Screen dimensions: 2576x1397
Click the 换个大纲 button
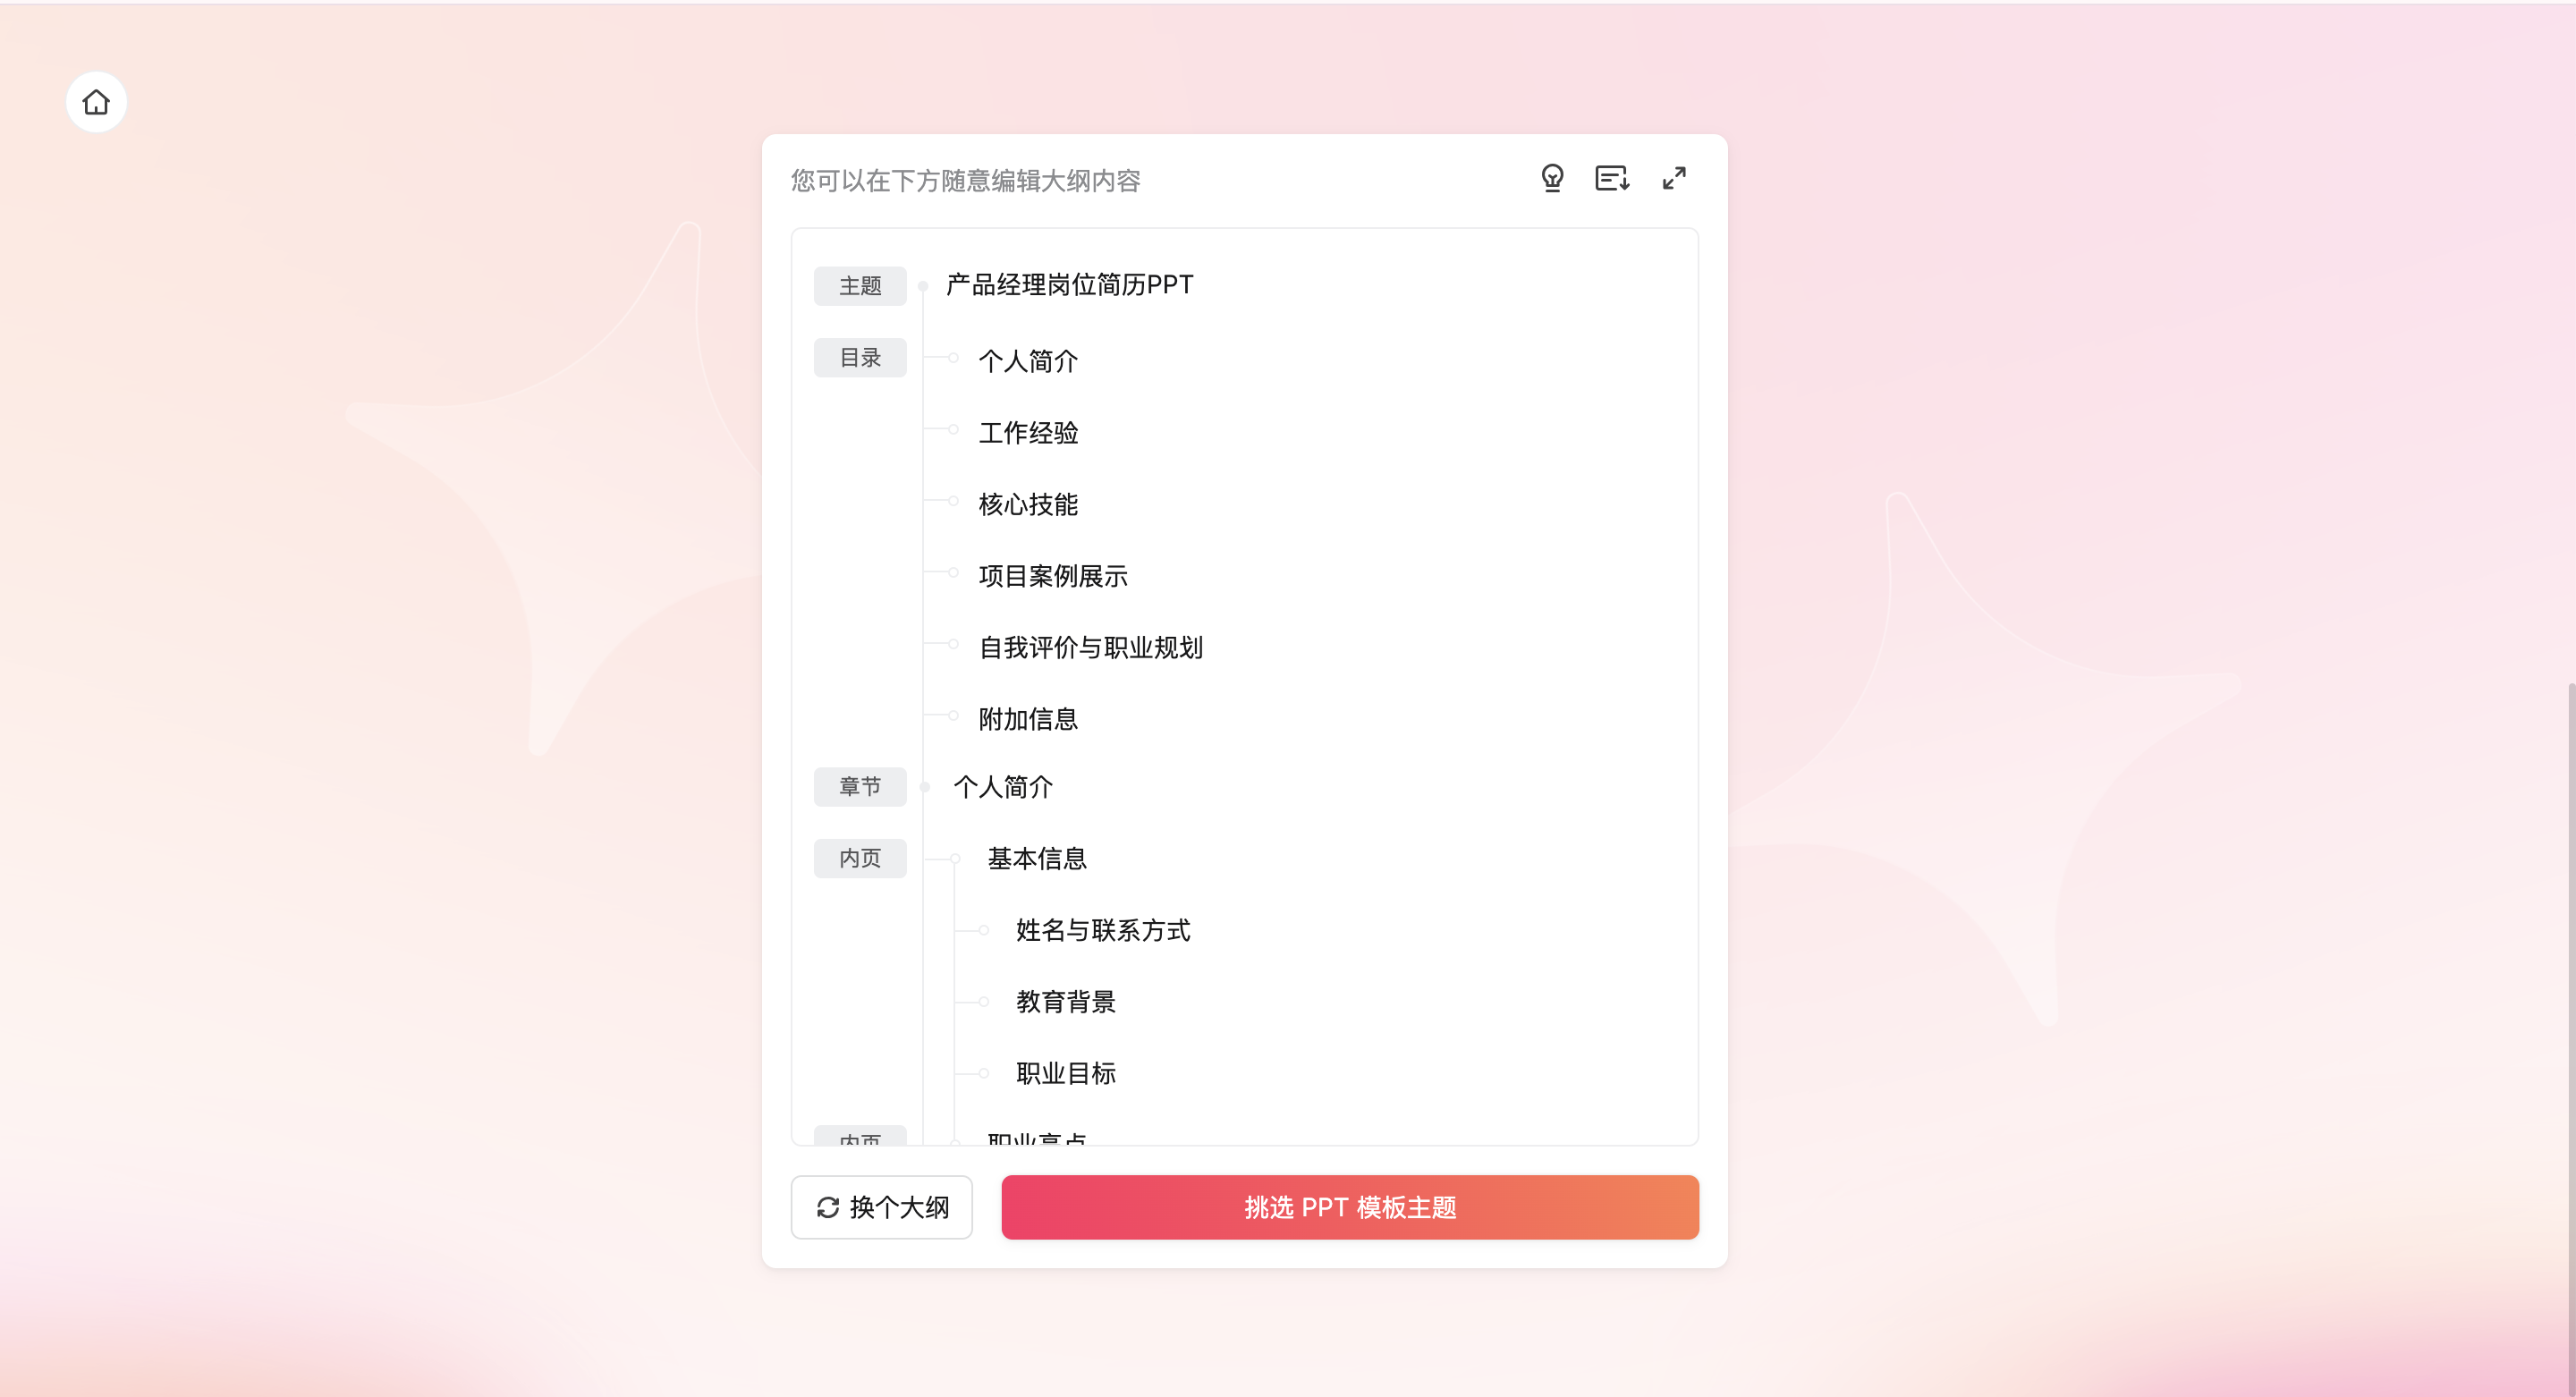click(882, 1208)
